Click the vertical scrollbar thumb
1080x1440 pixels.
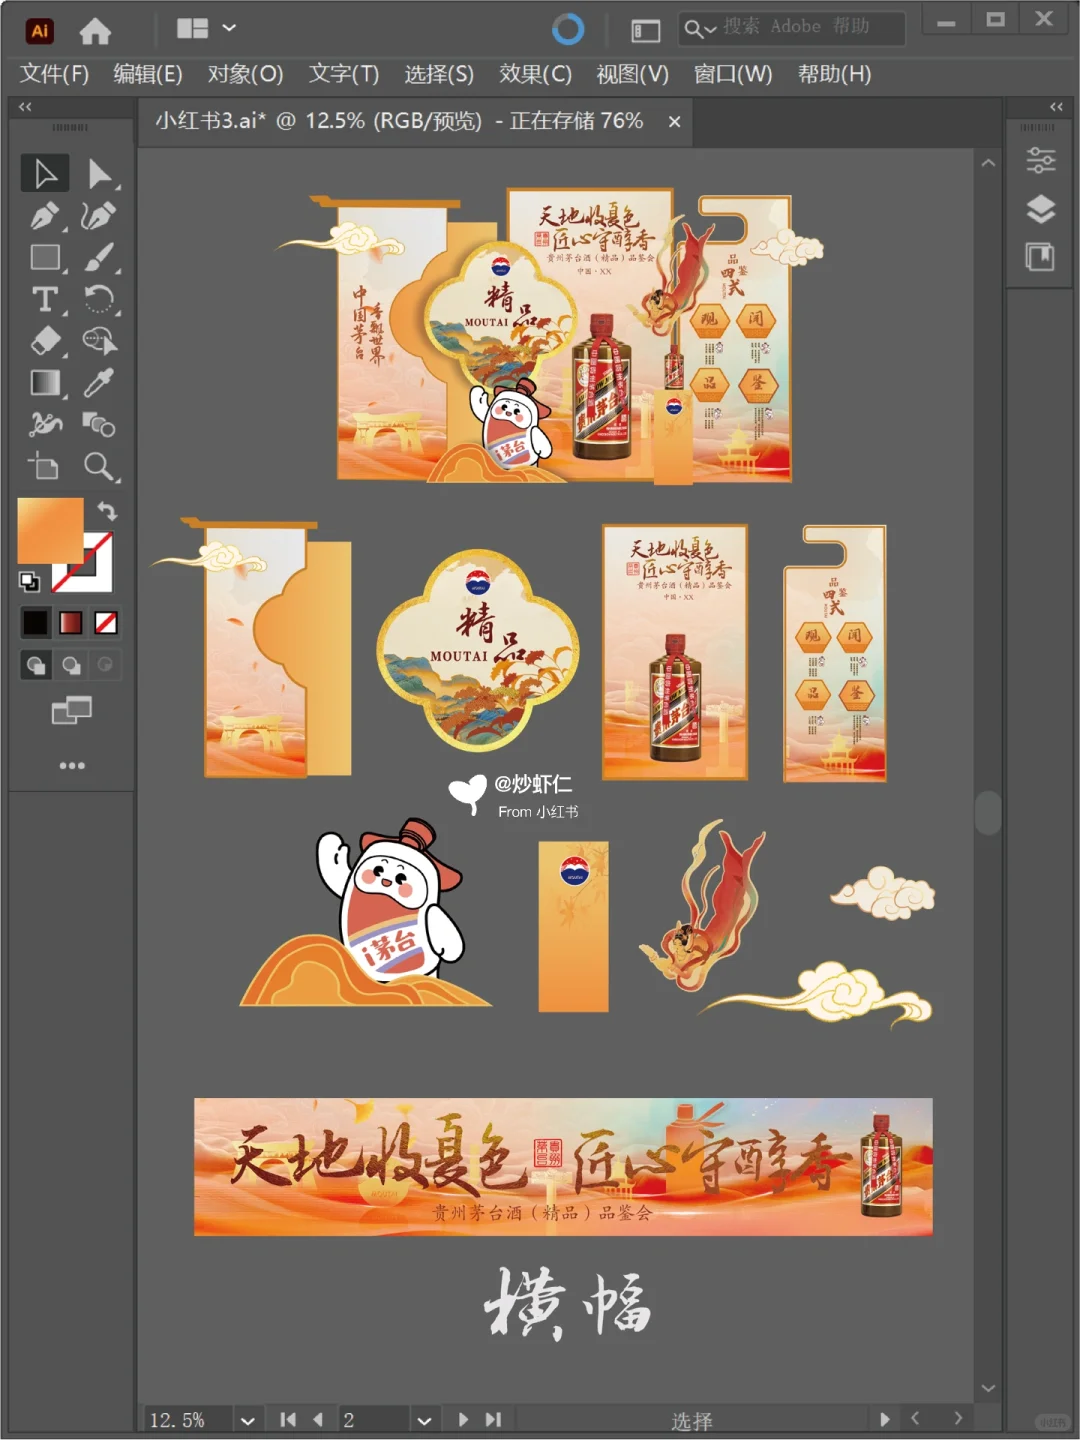pos(988,812)
